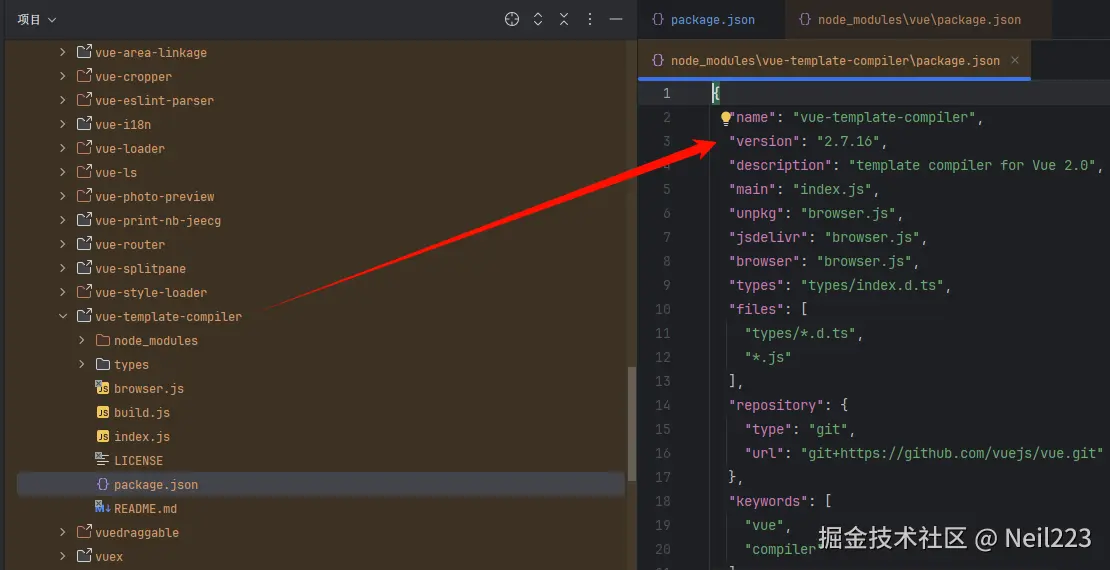Click the "keywords" key on line 18

[x=769, y=501]
